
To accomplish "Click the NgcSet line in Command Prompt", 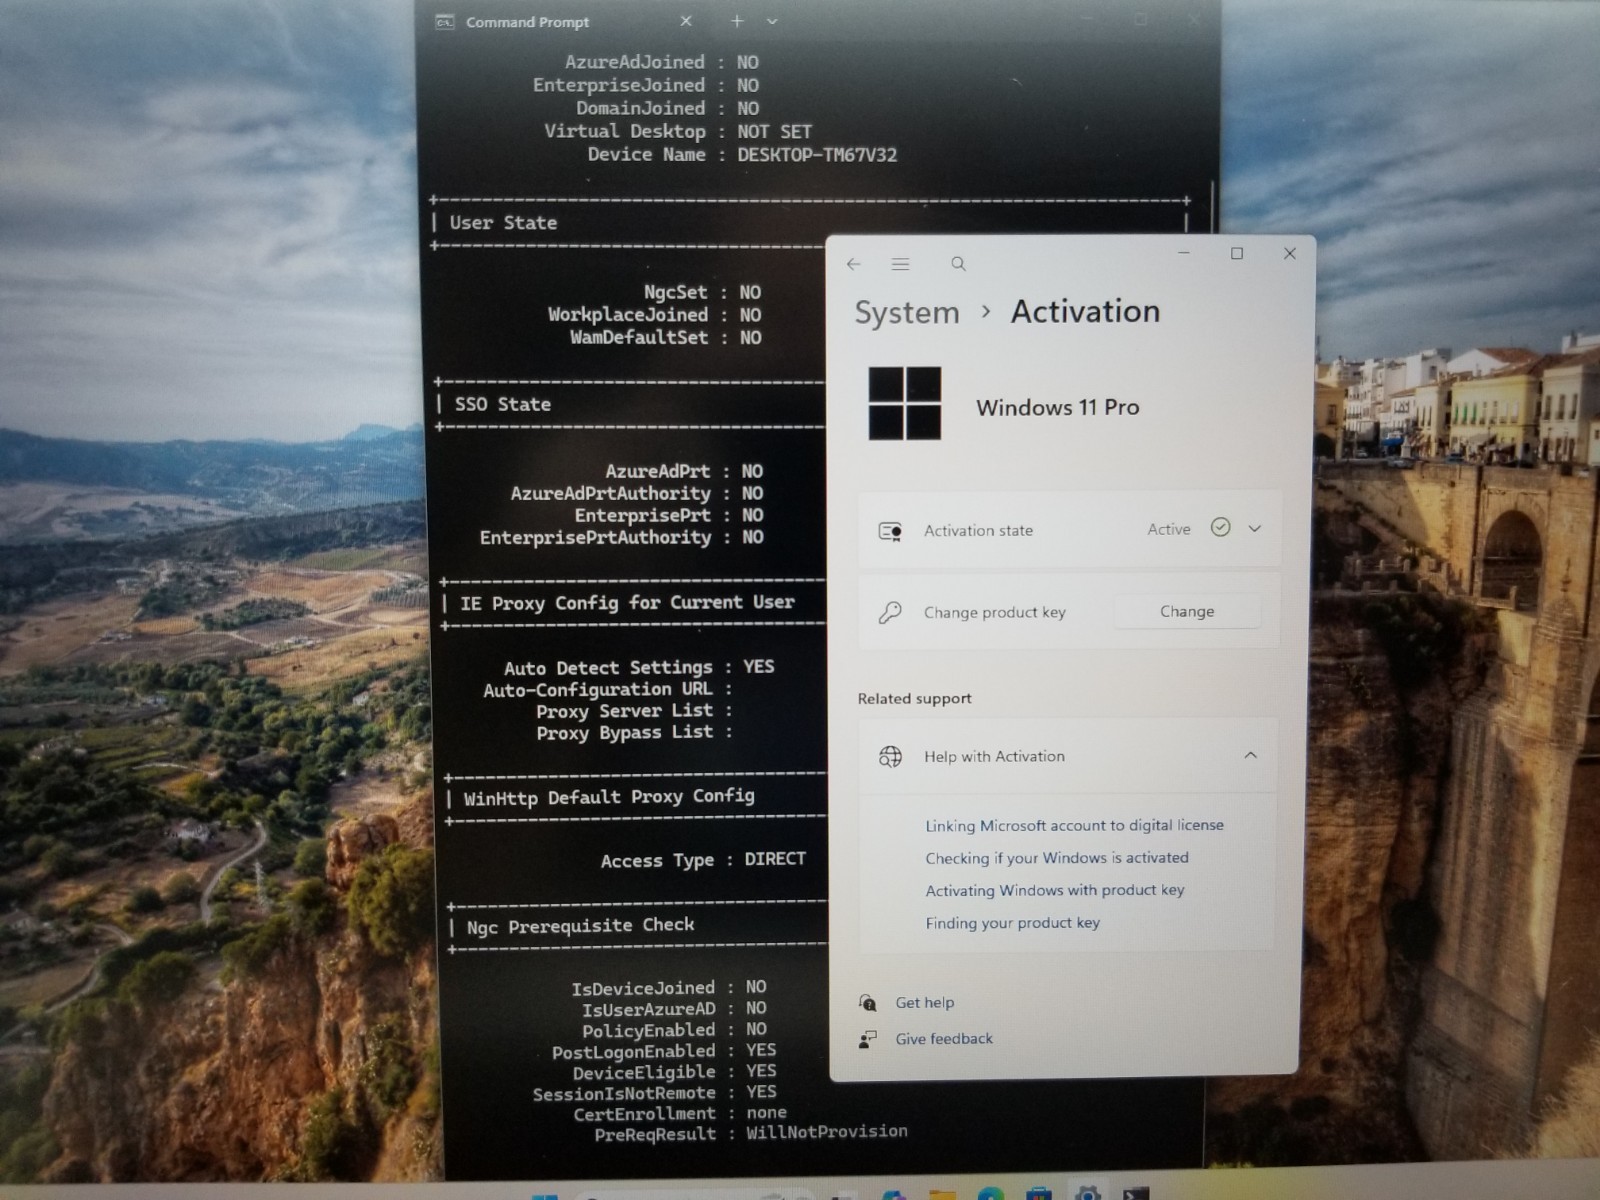I will pyautogui.click(x=702, y=292).
